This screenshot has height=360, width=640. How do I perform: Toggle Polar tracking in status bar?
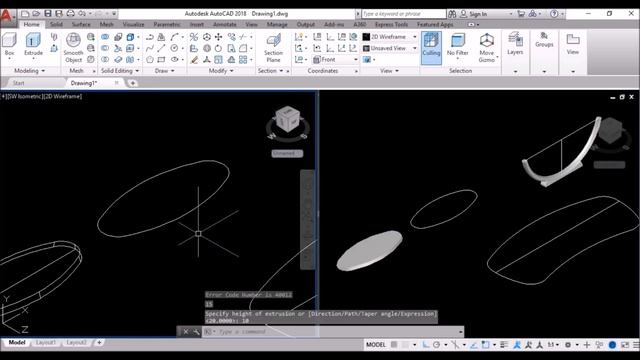click(x=436, y=344)
